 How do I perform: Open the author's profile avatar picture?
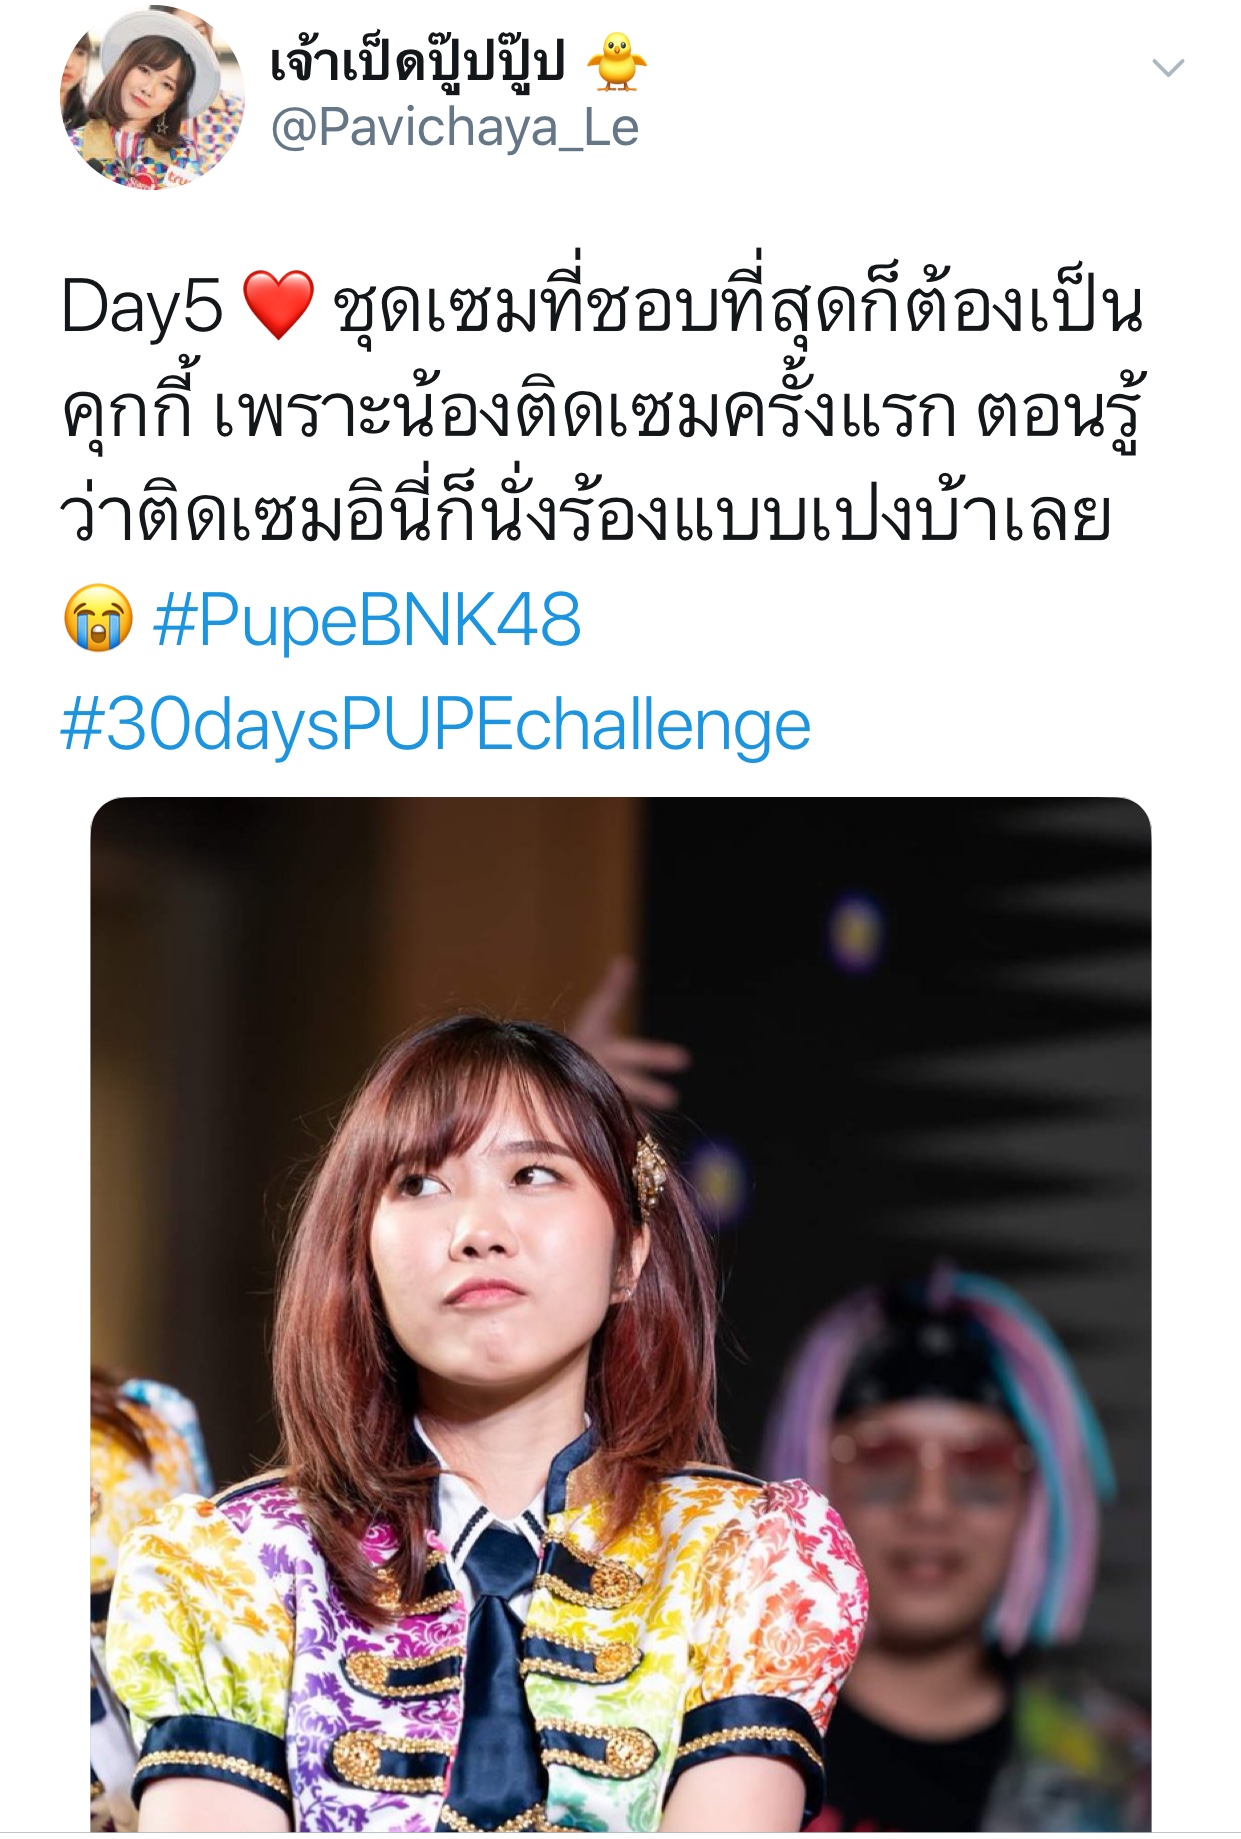point(153,98)
